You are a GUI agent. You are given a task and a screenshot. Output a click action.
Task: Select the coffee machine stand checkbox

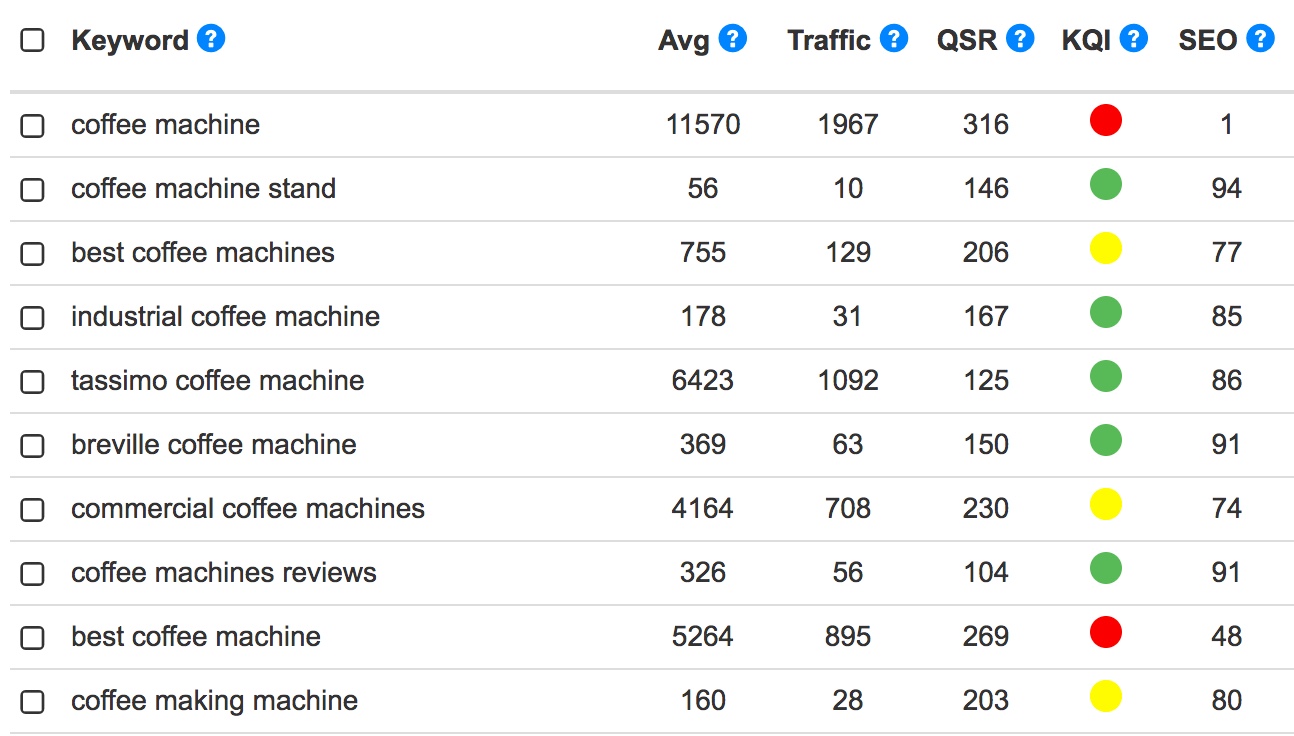click(31, 188)
